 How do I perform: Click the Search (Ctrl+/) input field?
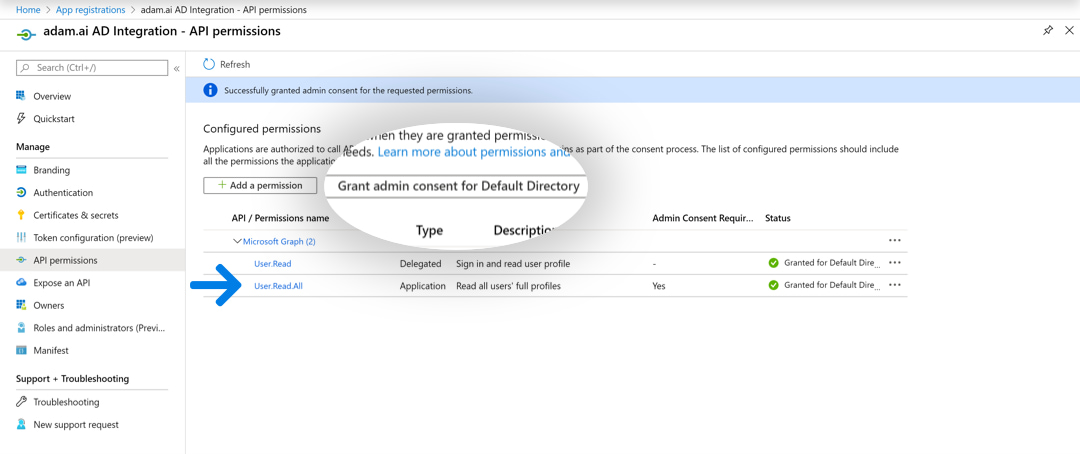pyautogui.click(x=92, y=68)
